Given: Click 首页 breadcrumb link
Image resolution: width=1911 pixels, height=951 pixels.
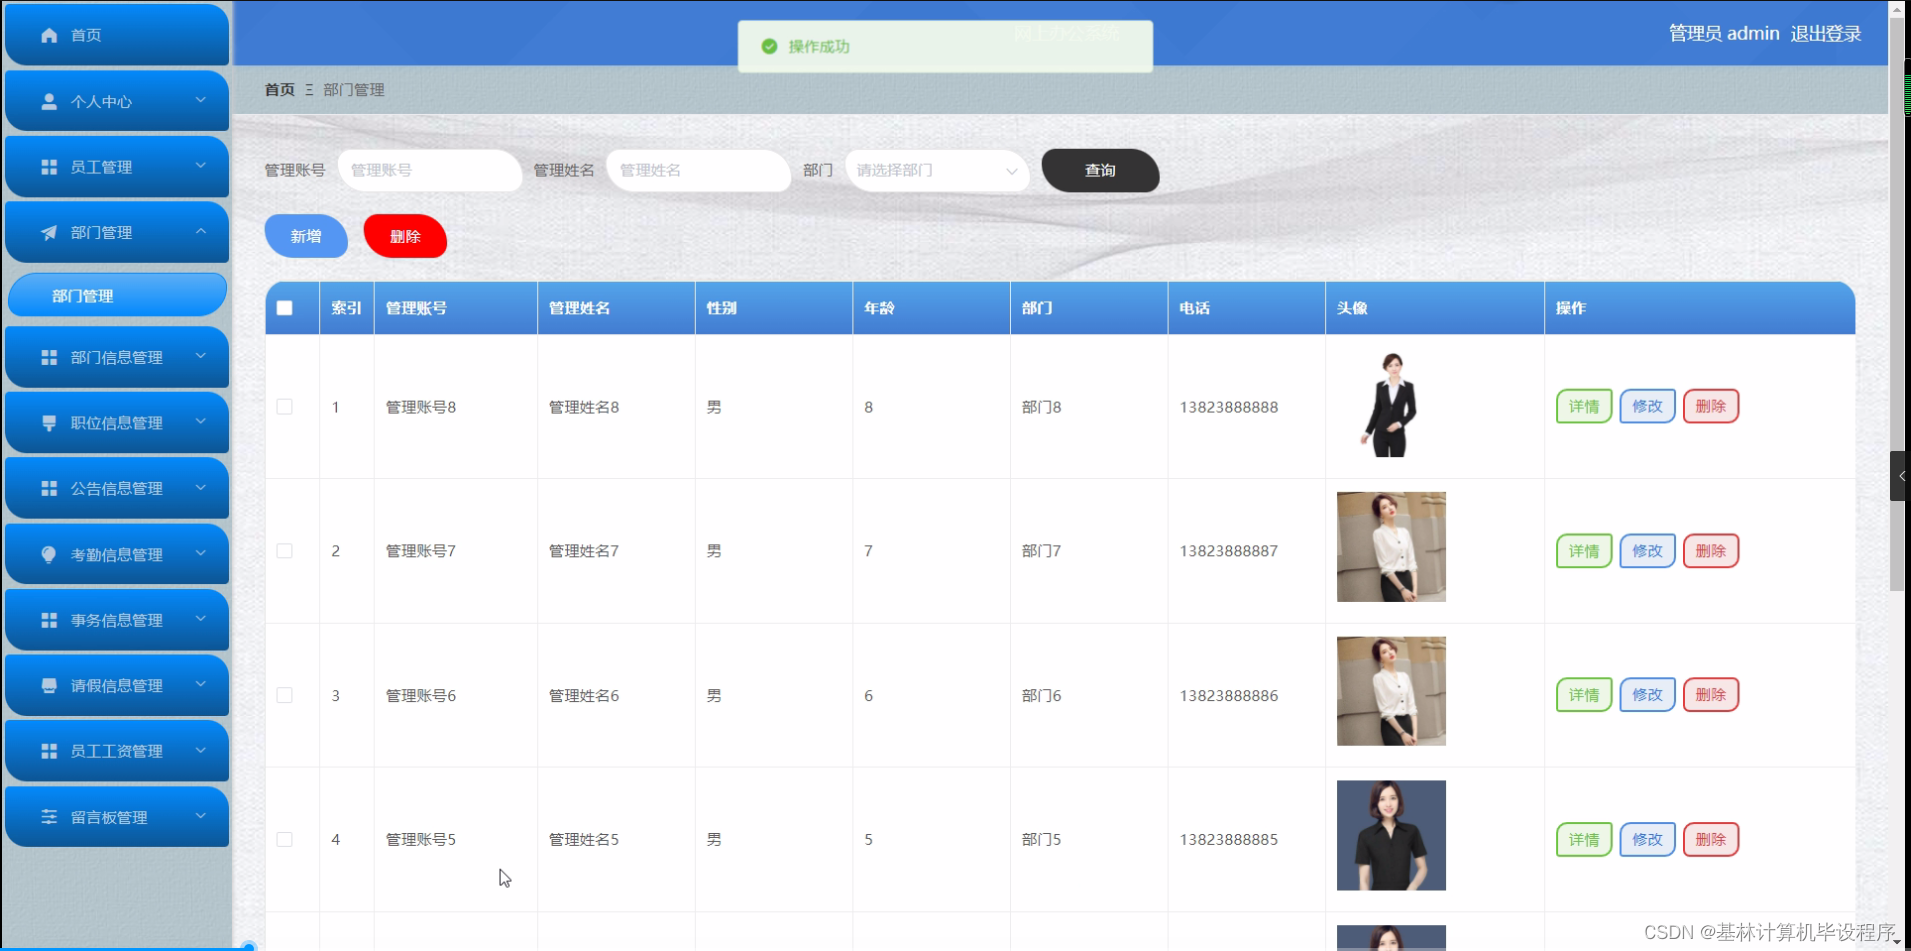Looking at the screenshot, I should pyautogui.click(x=278, y=89).
